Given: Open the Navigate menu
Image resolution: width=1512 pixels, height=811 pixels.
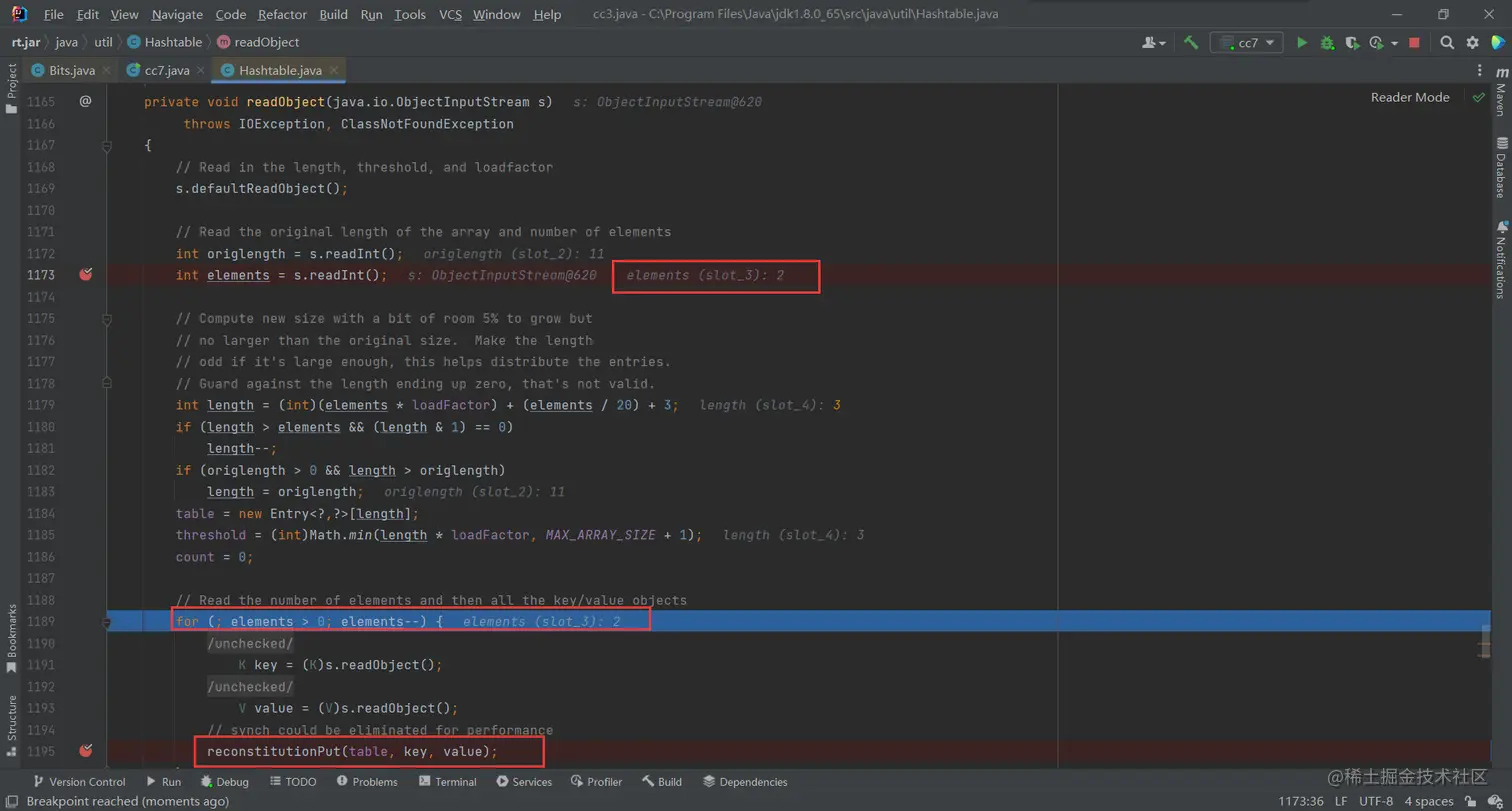Looking at the screenshot, I should point(177,15).
